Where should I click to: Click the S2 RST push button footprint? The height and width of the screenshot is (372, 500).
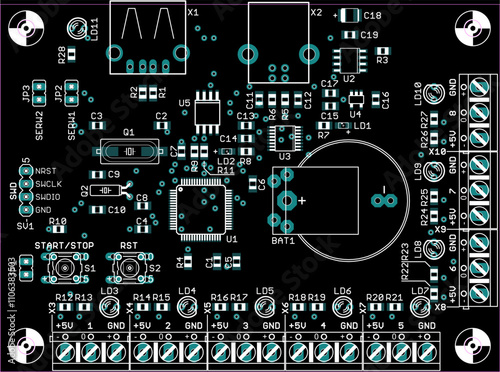(x=129, y=267)
